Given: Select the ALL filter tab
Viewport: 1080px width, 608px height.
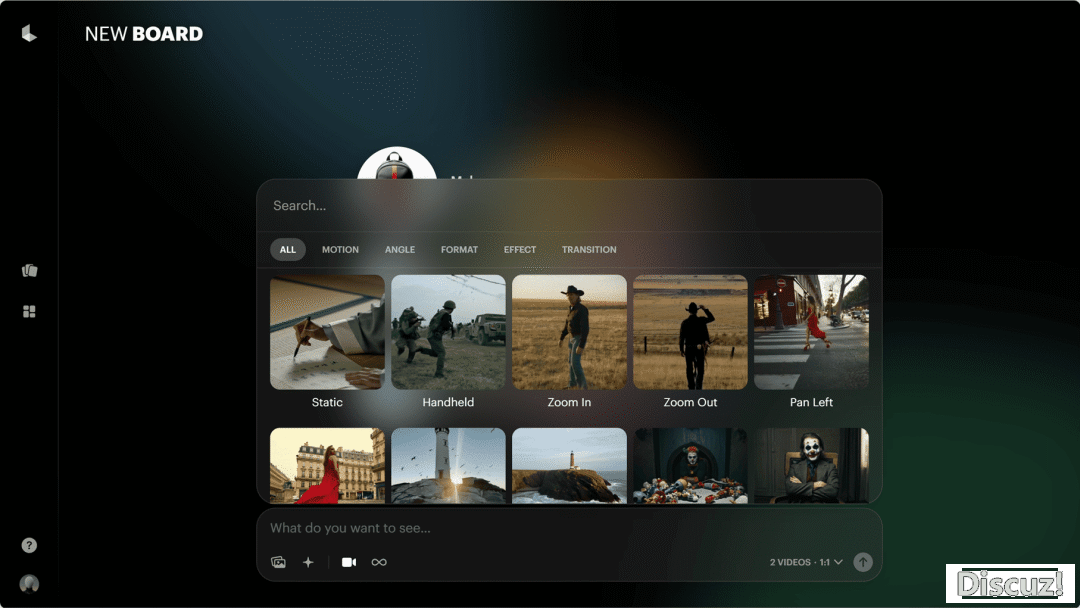Looking at the screenshot, I should [x=288, y=250].
